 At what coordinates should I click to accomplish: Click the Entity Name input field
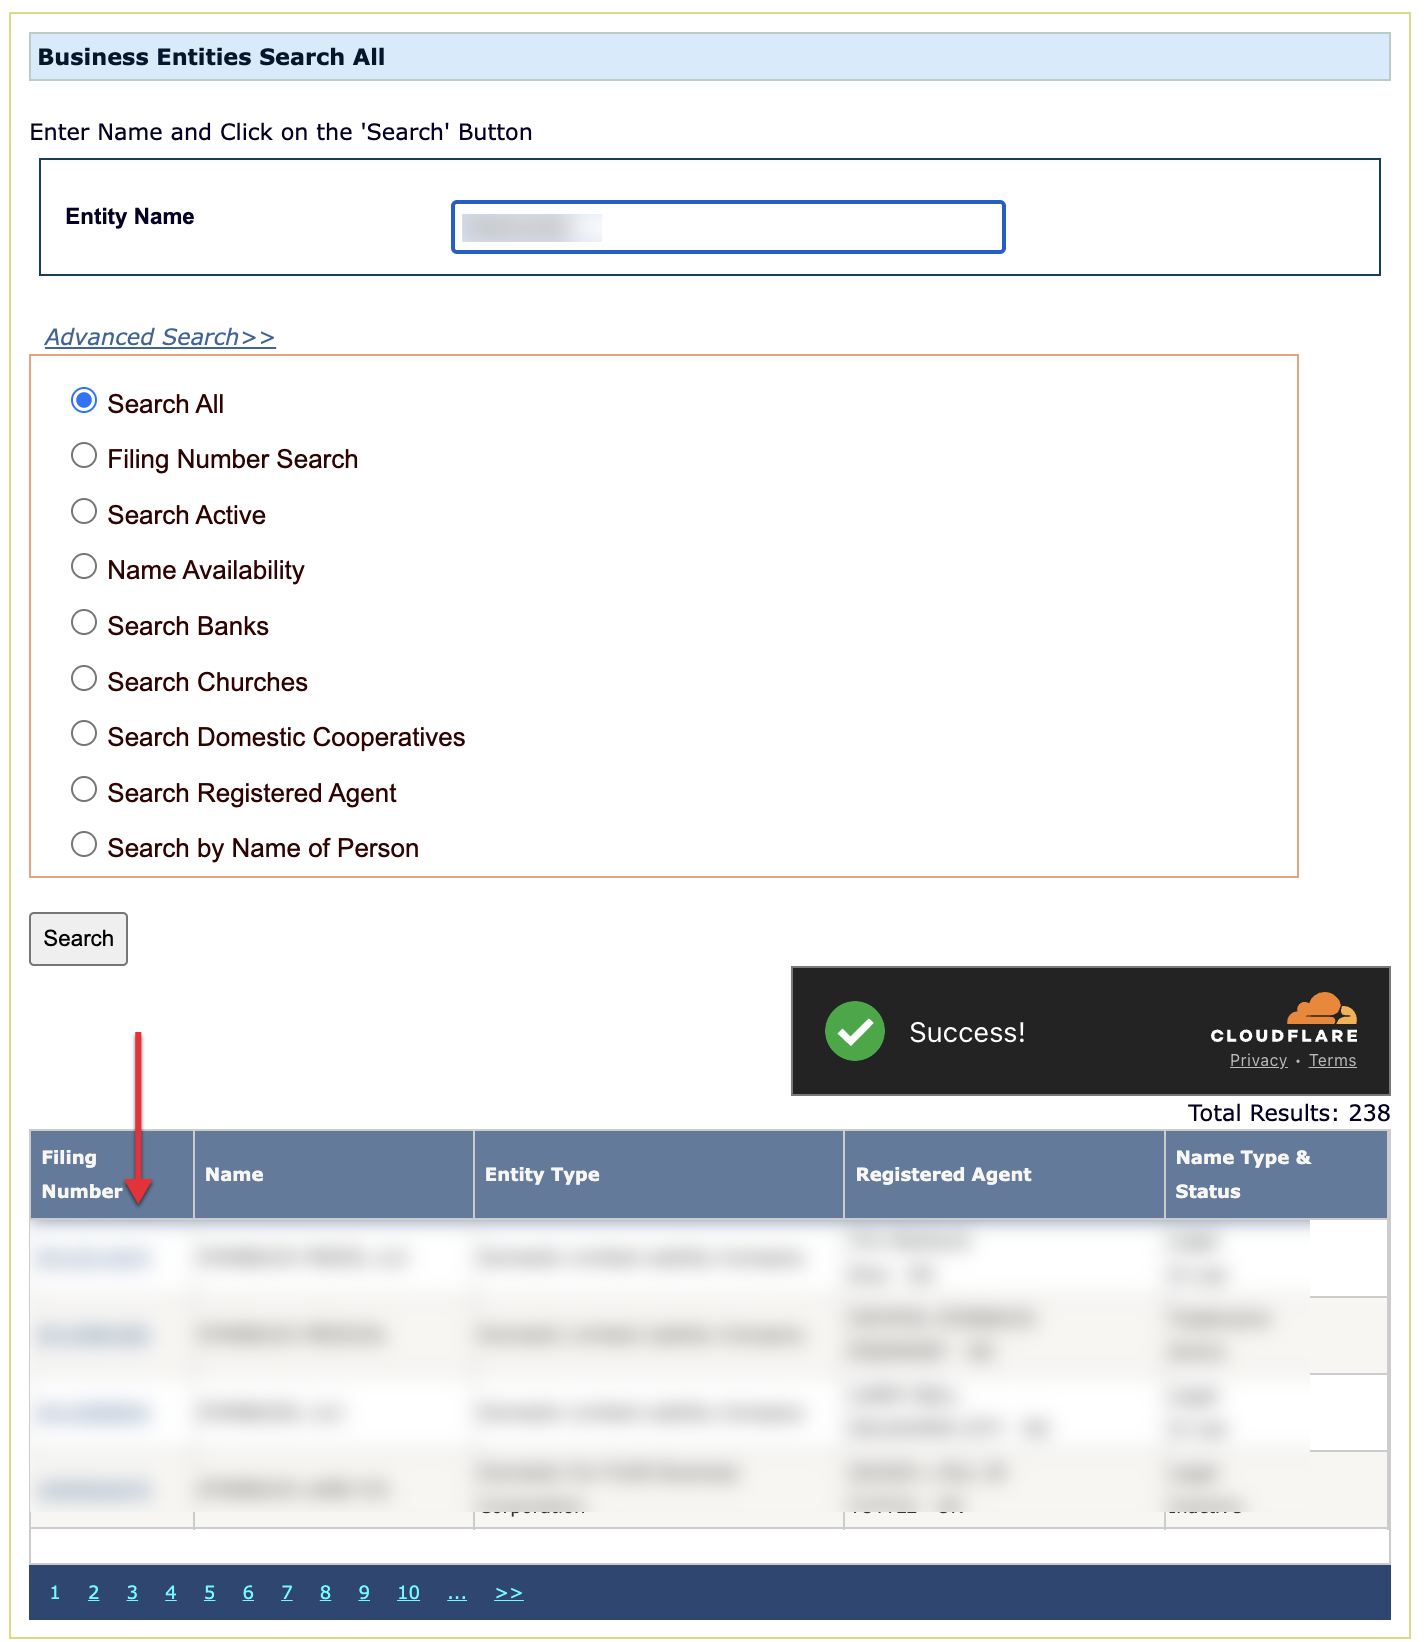click(727, 227)
